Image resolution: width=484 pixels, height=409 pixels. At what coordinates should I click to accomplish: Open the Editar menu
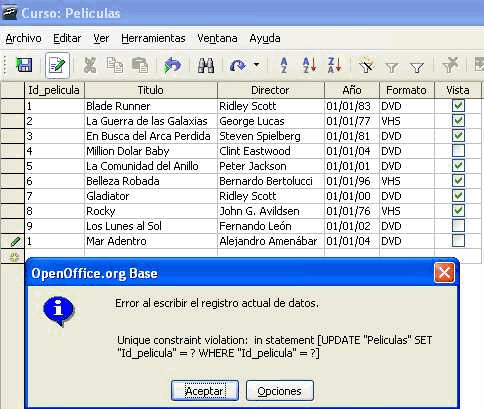tap(67, 38)
